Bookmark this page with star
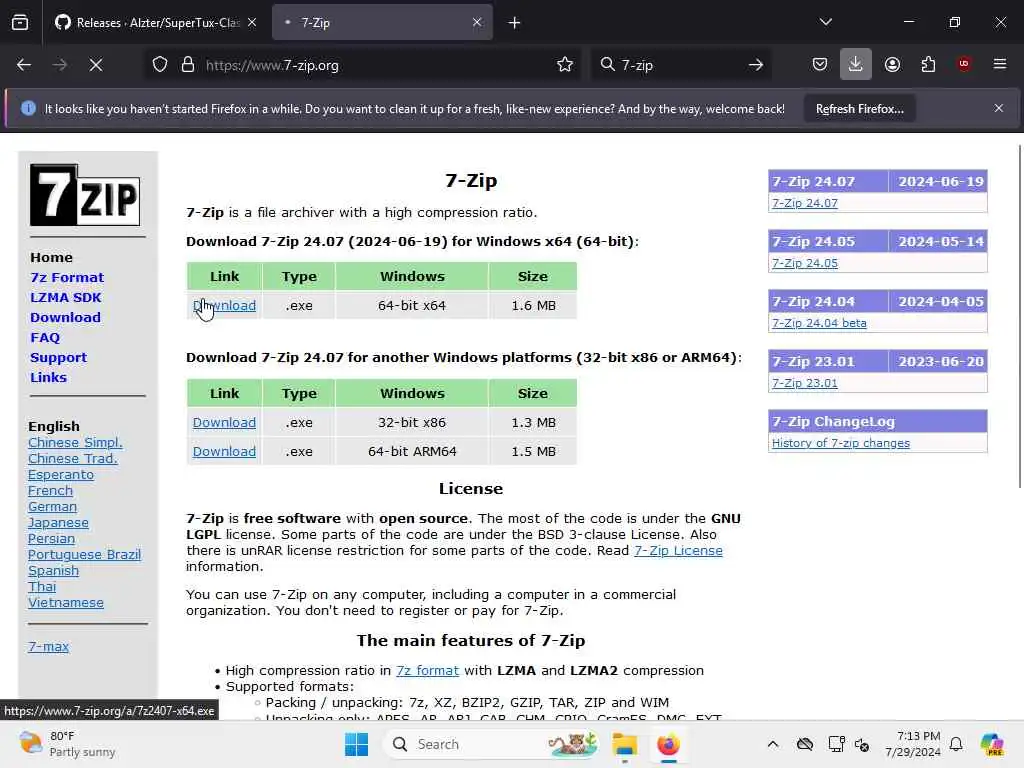The height and width of the screenshot is (768, 1024). click(565, 65)
